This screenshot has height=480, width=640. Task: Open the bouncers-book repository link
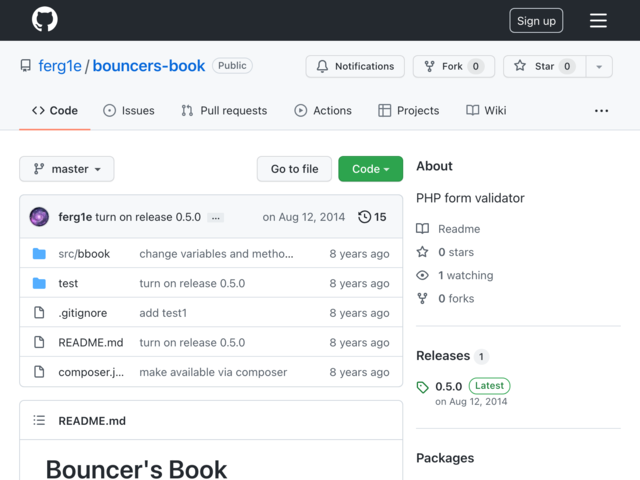[x=149, y=66]
